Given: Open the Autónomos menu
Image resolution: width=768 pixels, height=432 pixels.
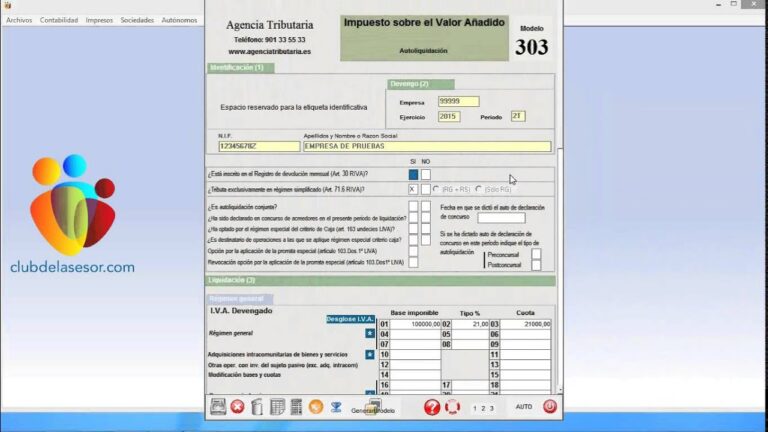Looking at the screenshot, I should [x=179, y=20].
